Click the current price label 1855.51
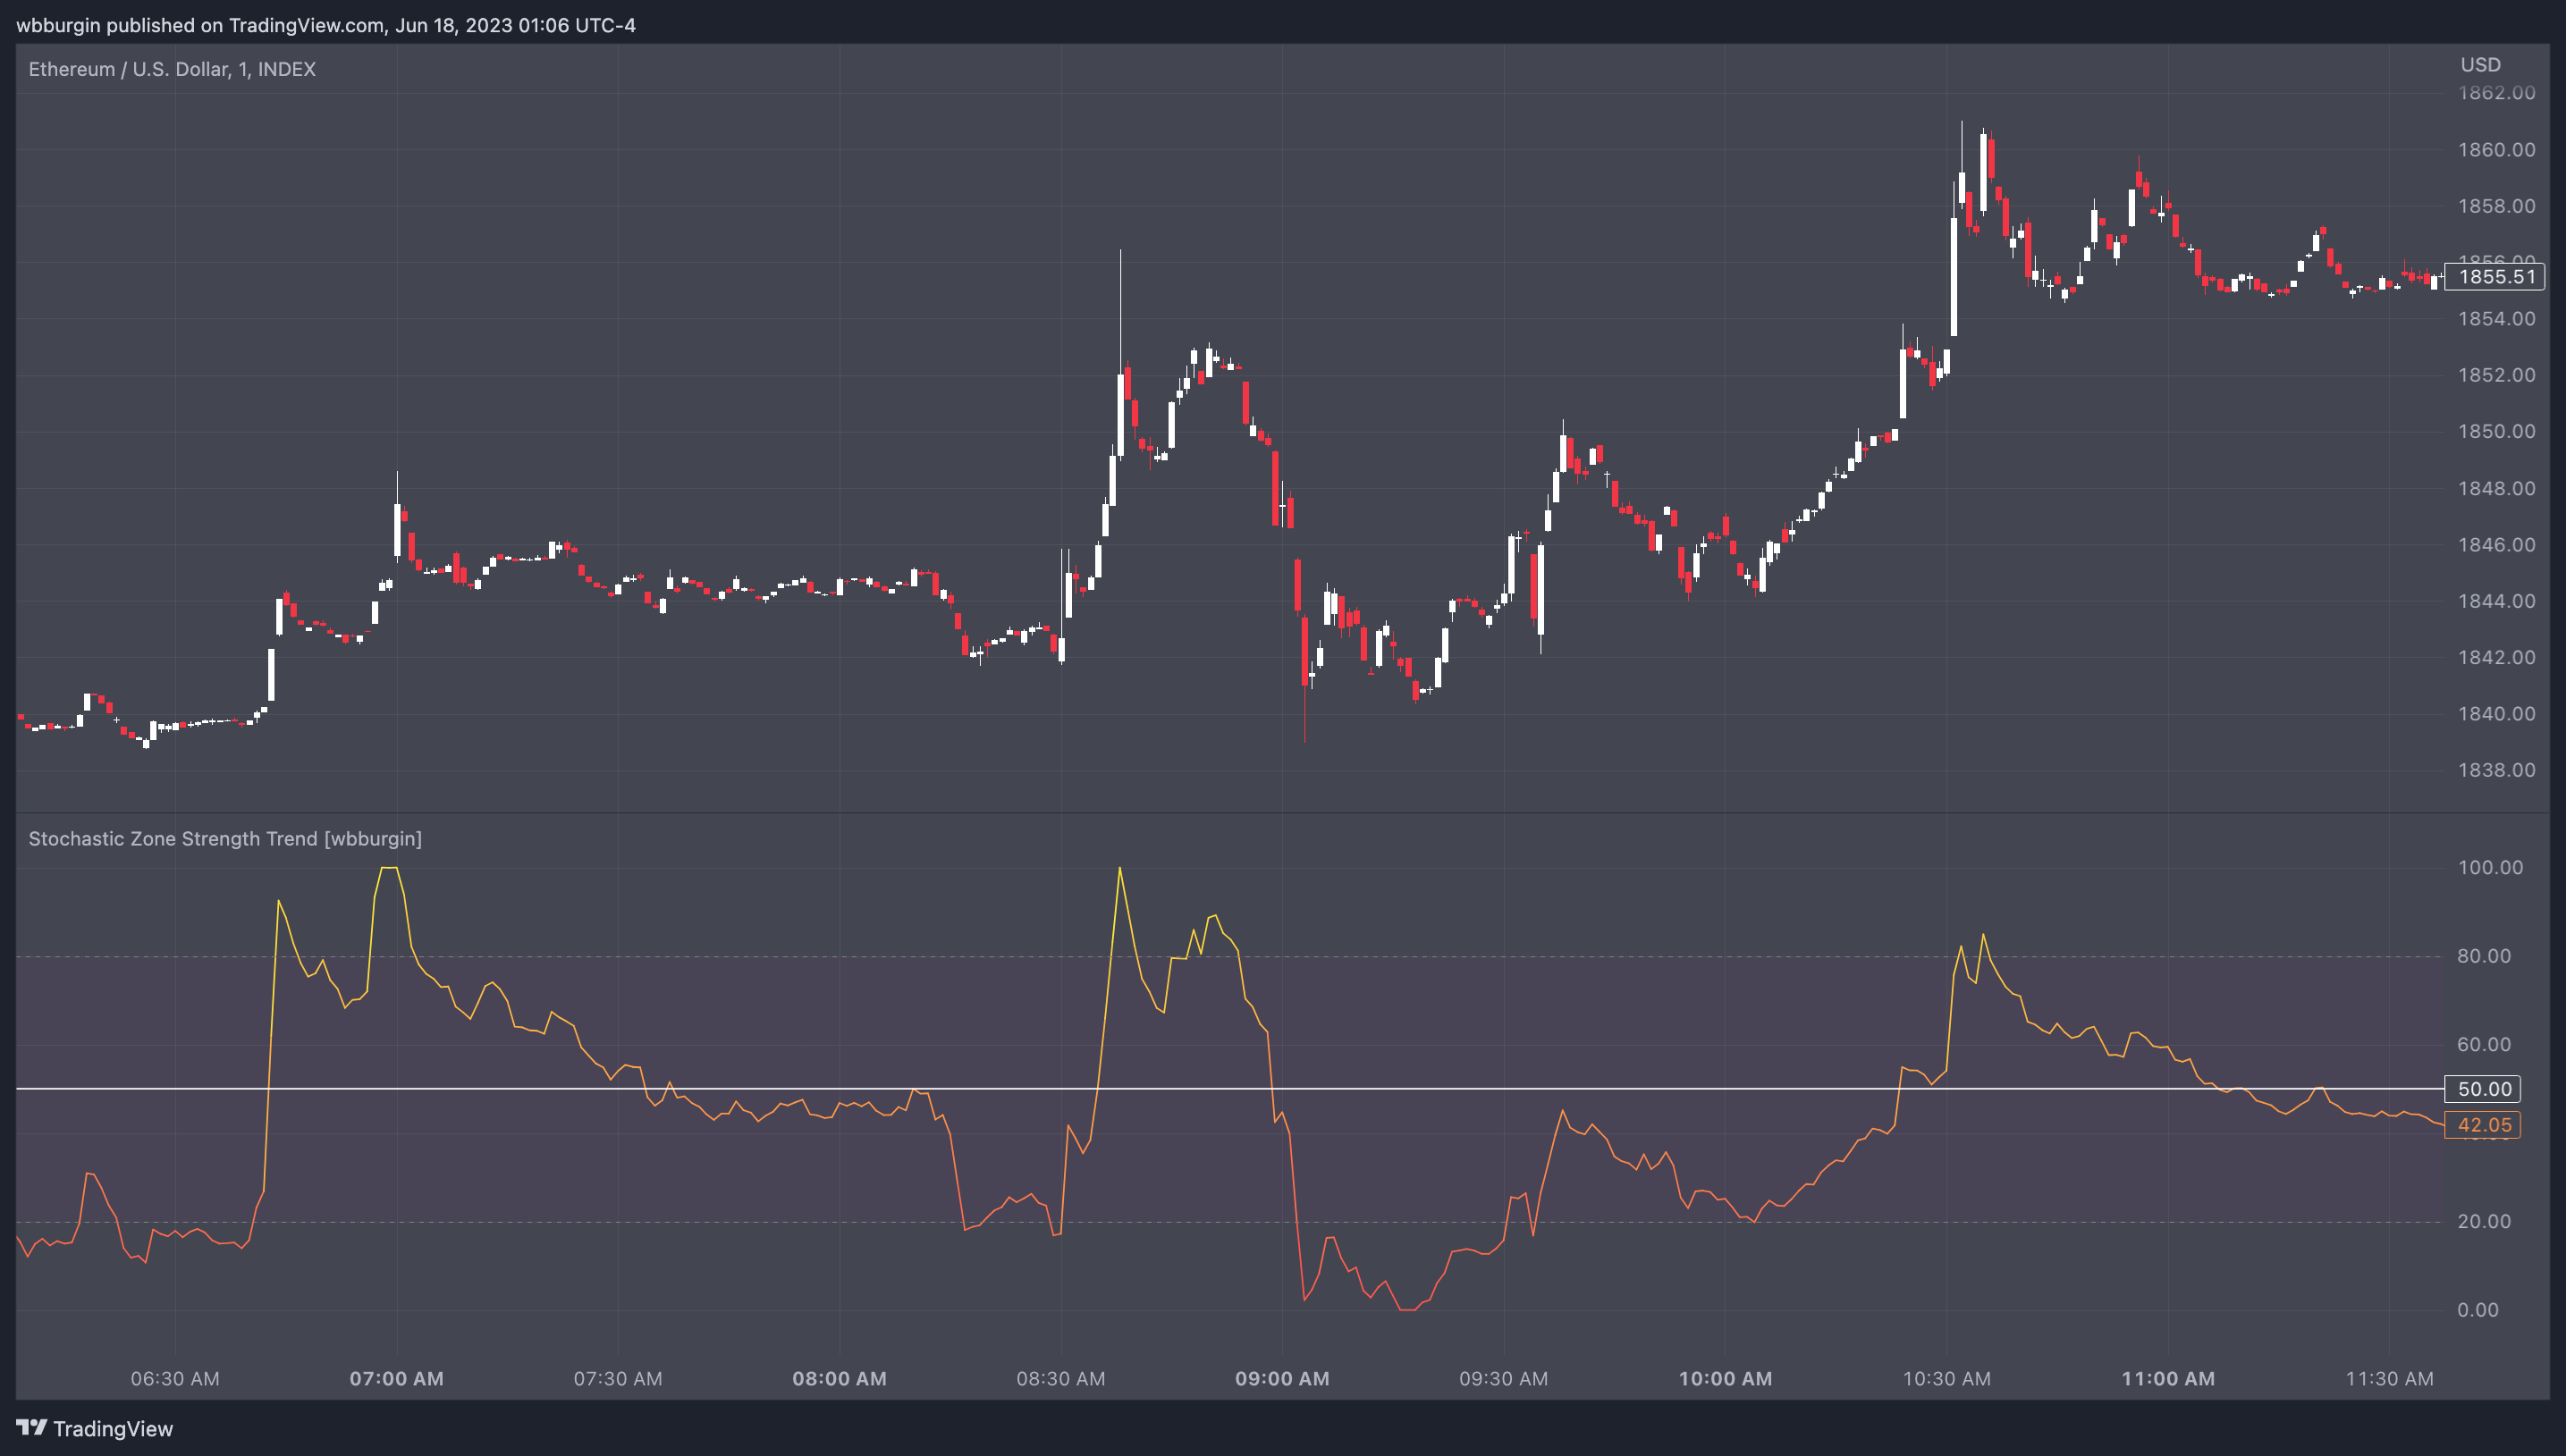Viewport: 2566px width, 1456px height. [2495, 277]
